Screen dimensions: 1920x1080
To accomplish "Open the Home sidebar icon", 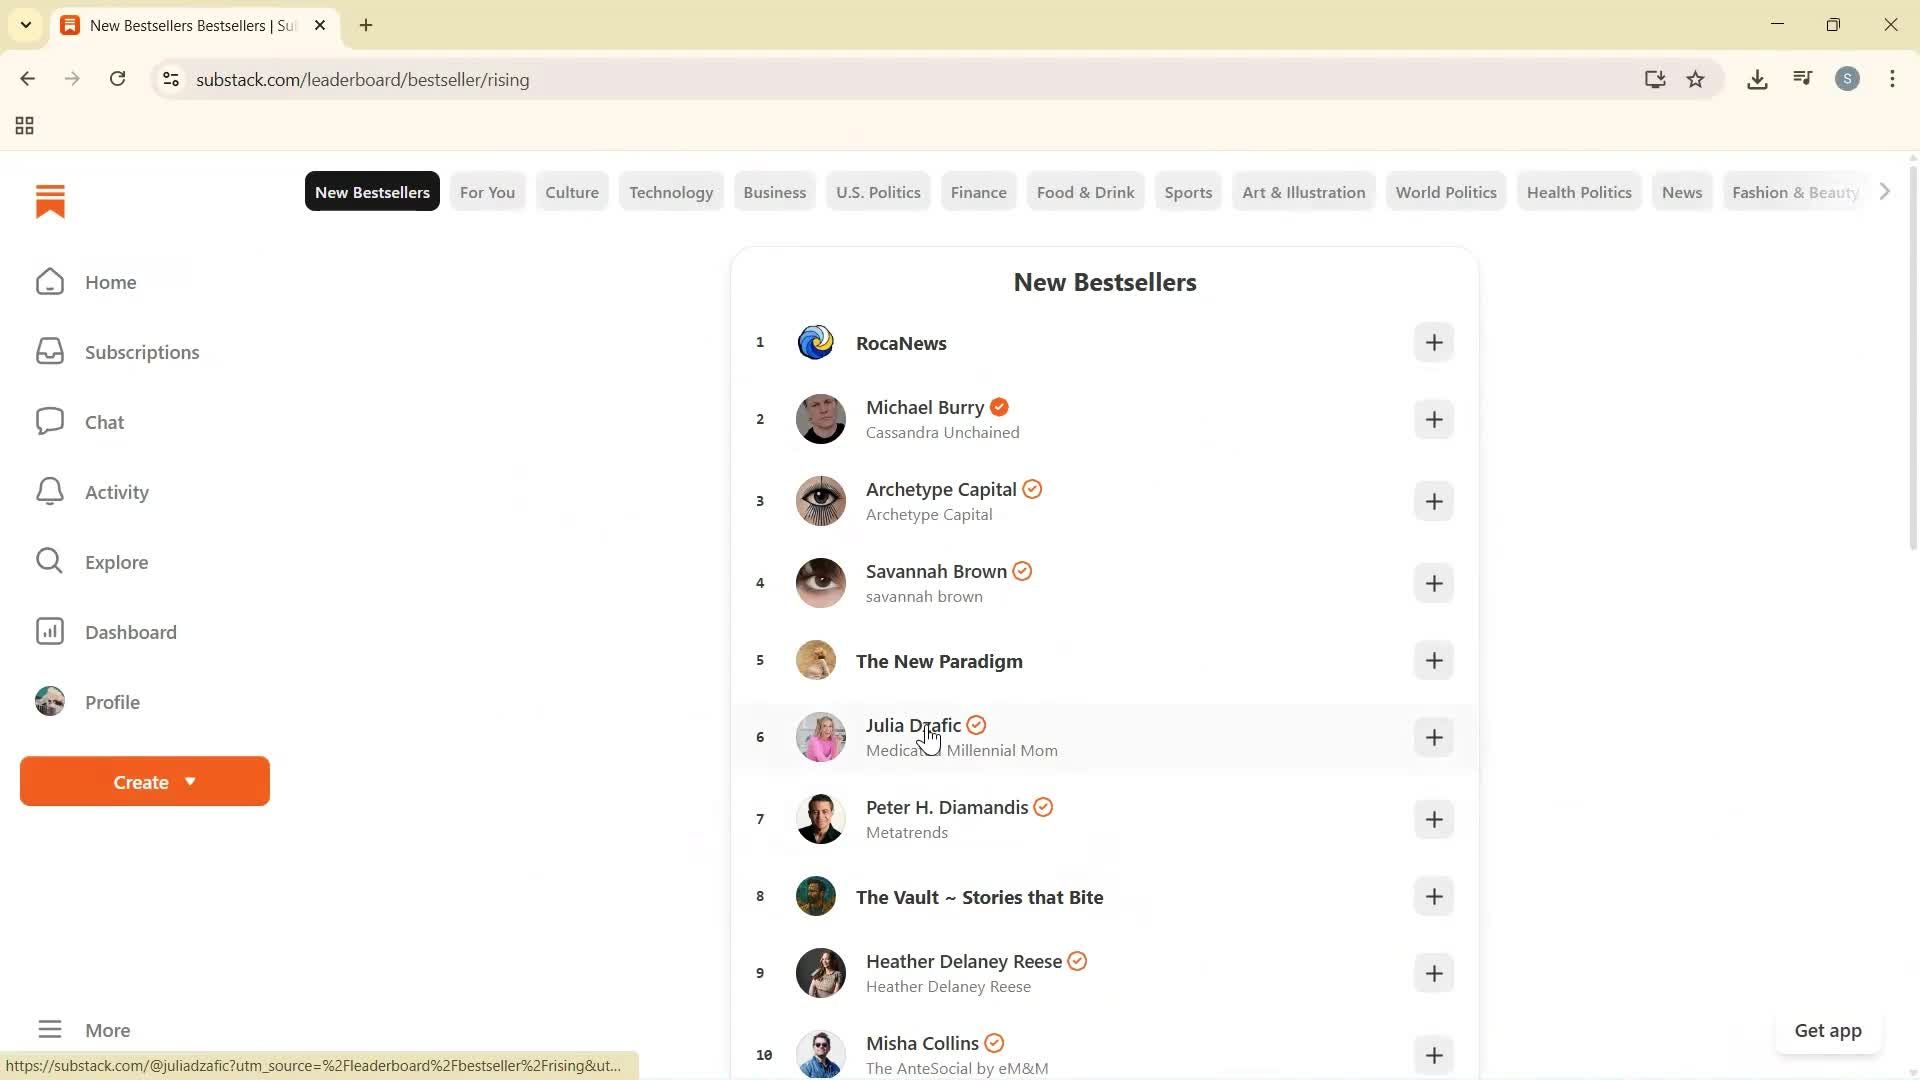I will pos(49,282).
